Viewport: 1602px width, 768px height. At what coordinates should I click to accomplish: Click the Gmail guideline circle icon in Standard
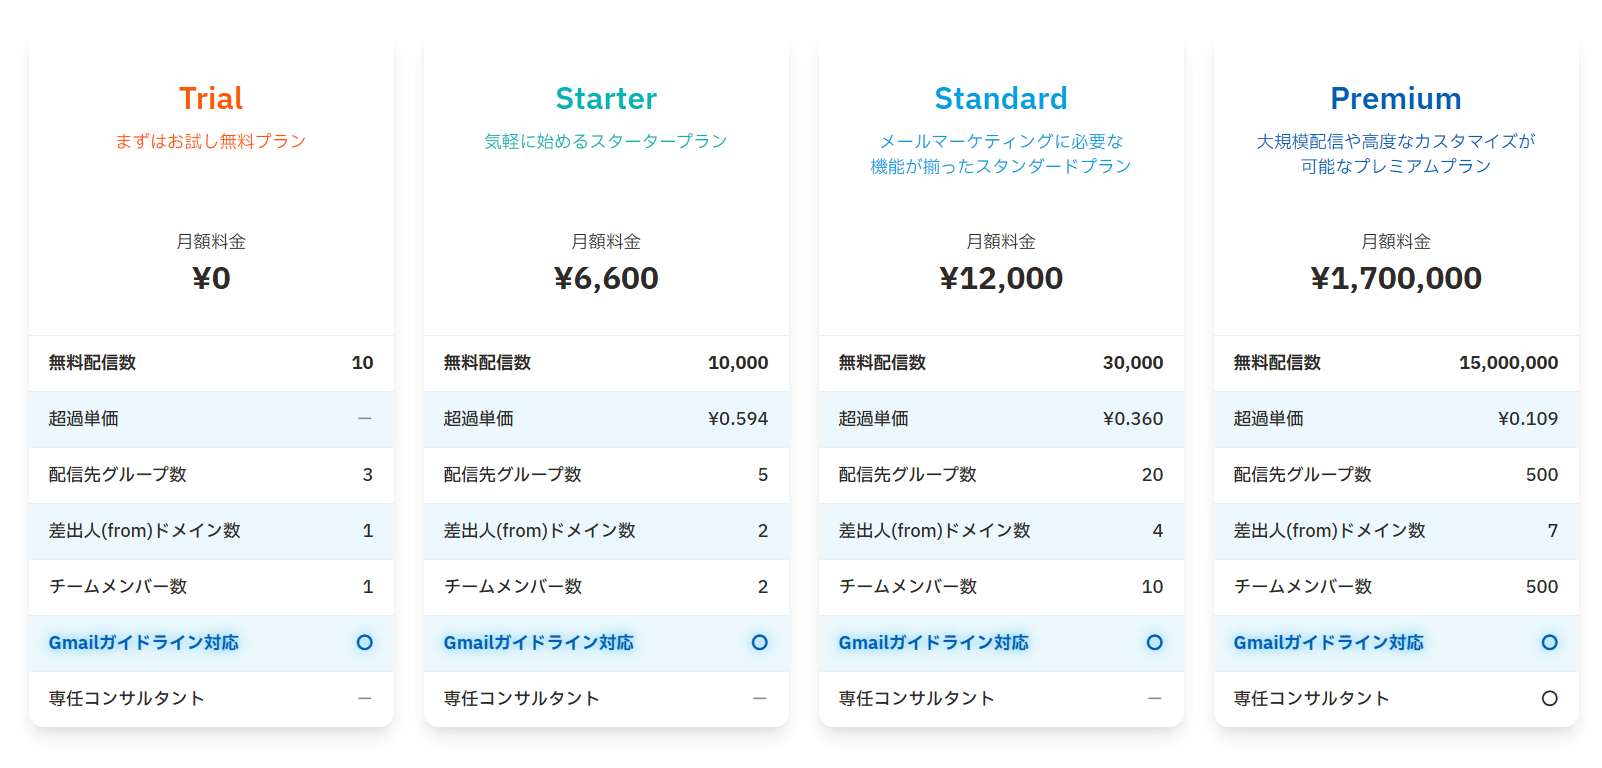click(x=1155, y=643)
